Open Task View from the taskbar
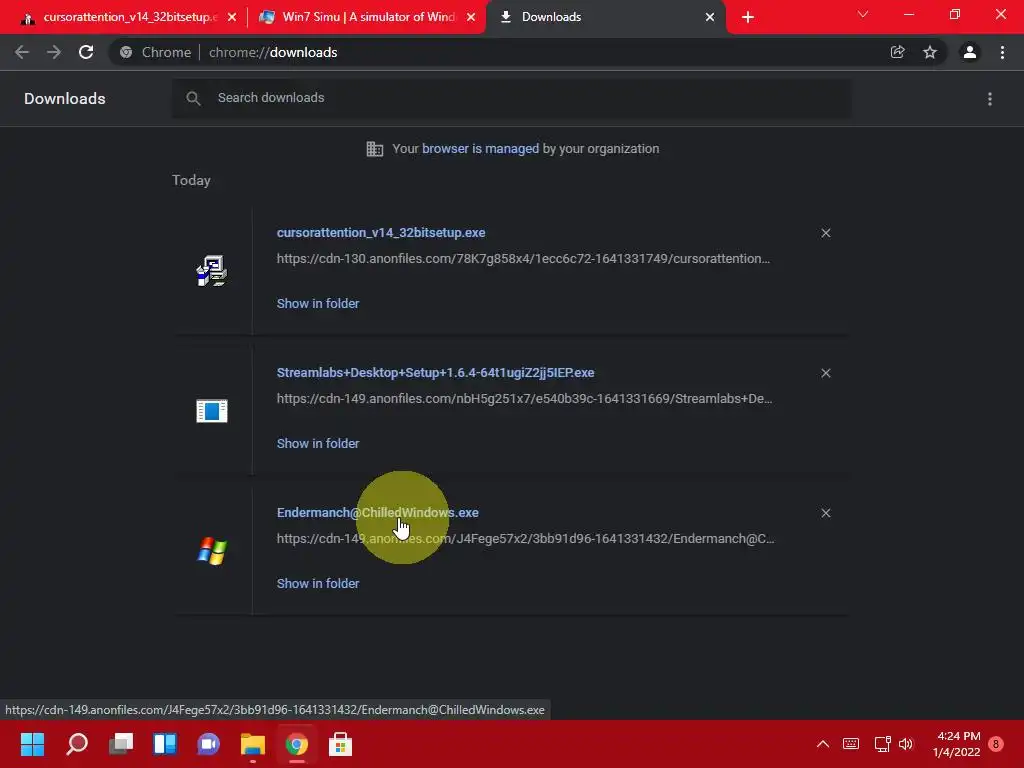Screen dimensions: 1024x768 121,744
